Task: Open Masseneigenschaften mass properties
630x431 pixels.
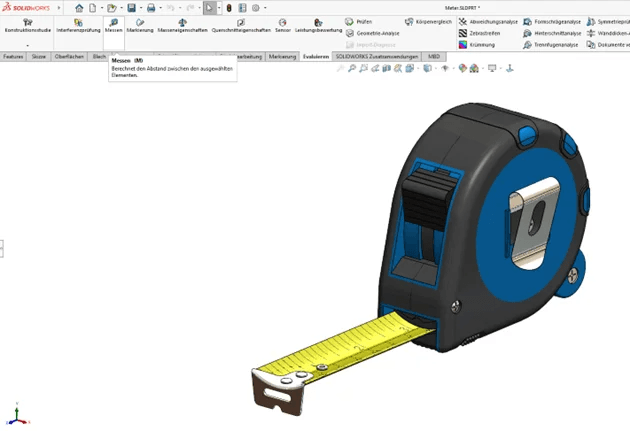Action: click(181, 25)
